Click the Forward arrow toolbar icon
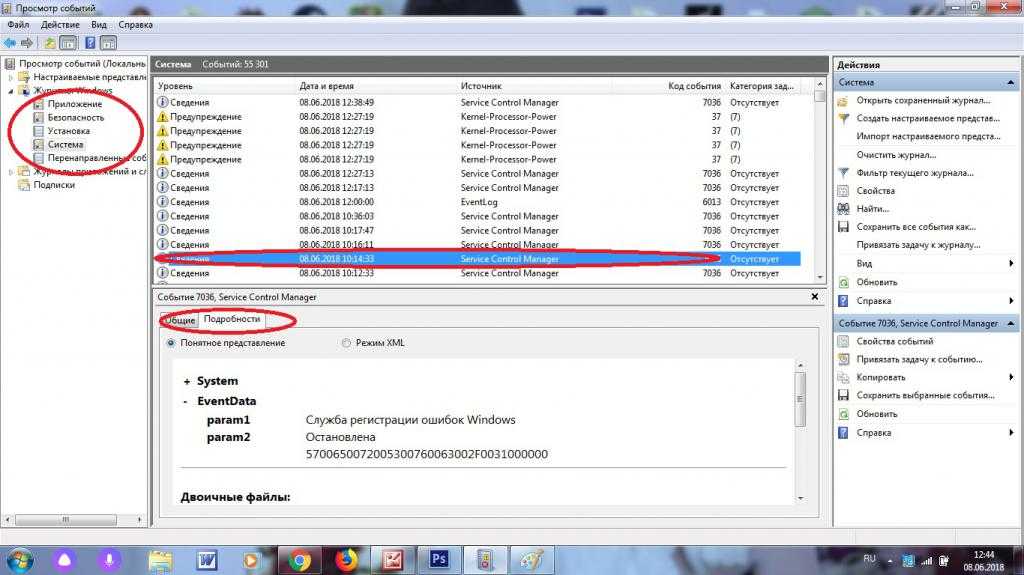The width and height of the screenshot is (1024, 575). 27,43
